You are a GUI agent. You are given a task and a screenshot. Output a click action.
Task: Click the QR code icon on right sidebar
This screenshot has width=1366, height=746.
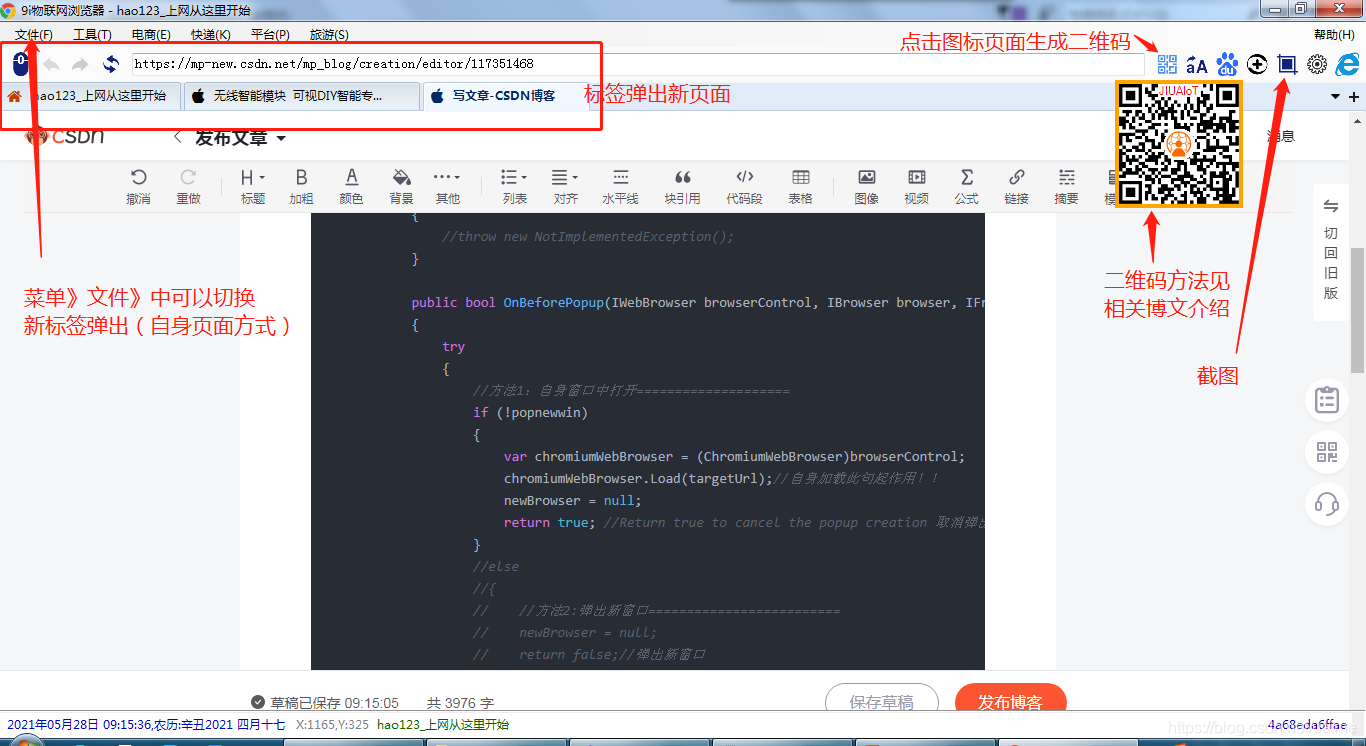tap(1327, 453)
